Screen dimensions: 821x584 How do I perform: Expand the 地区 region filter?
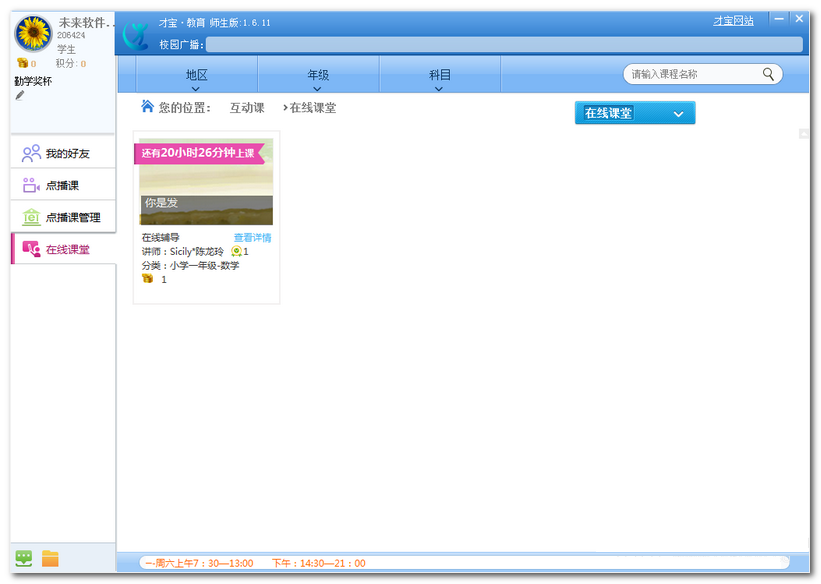coord(196,75)
